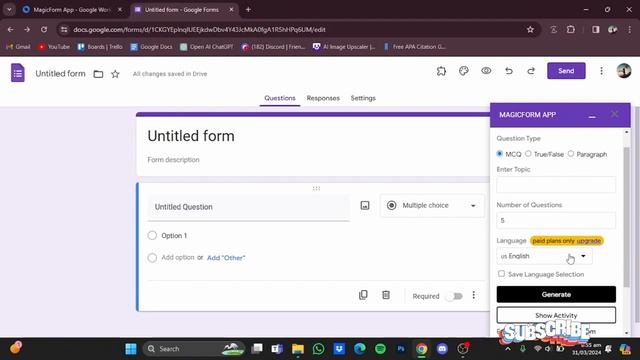Open Windows Start menu
The width and height of the screenshot is (640, 360).
point(131,349)
